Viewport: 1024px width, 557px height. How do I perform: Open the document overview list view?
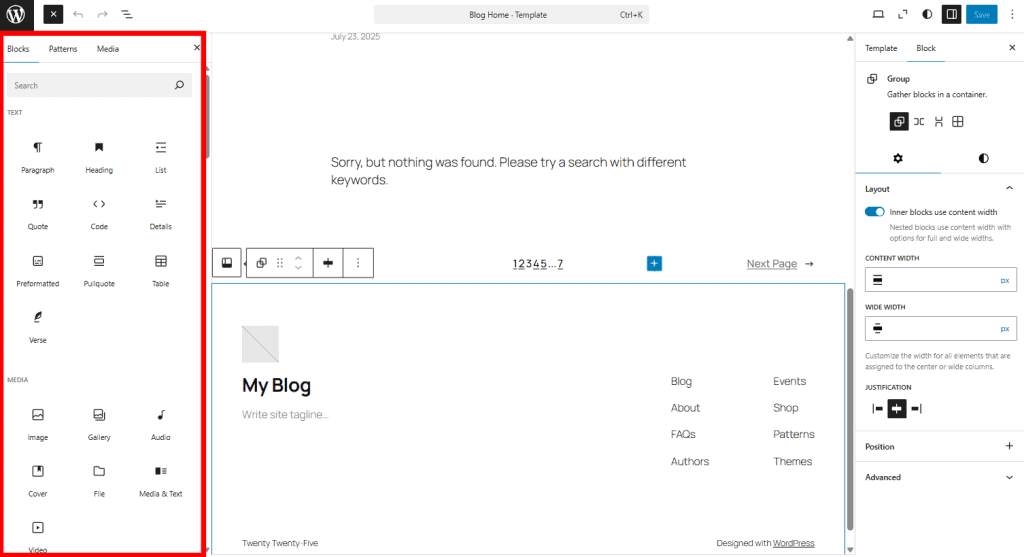127,14
